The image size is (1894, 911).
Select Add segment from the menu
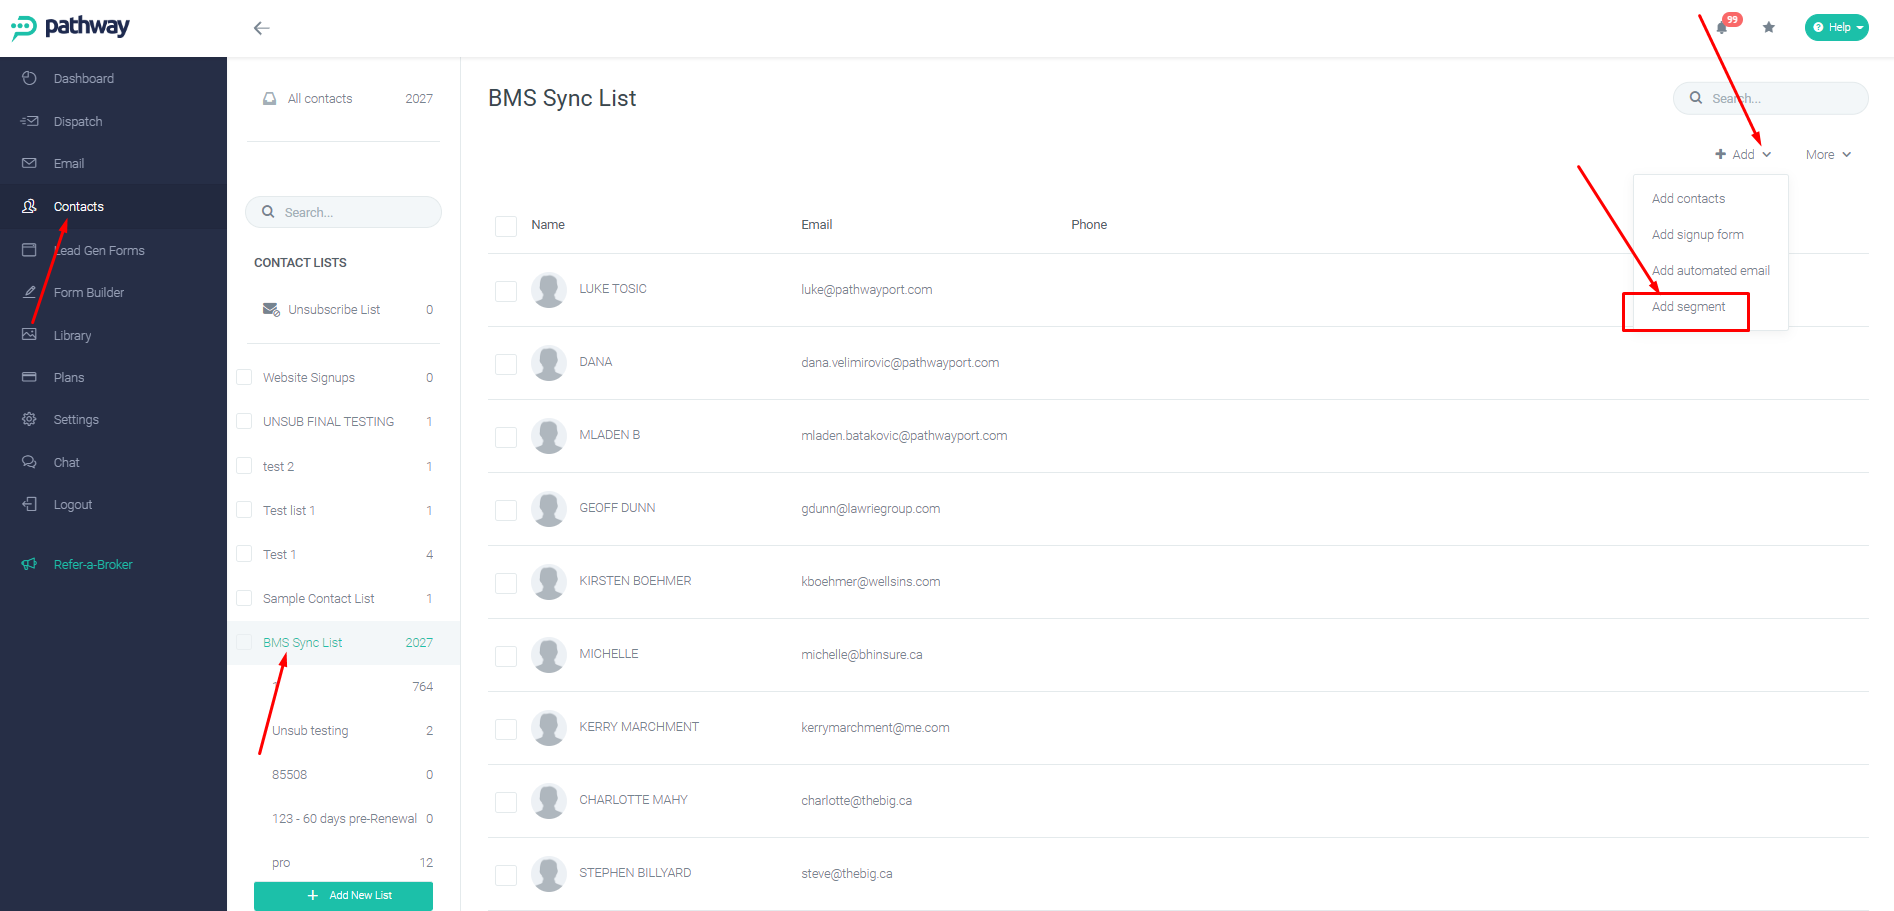[x=1688, y=307]
